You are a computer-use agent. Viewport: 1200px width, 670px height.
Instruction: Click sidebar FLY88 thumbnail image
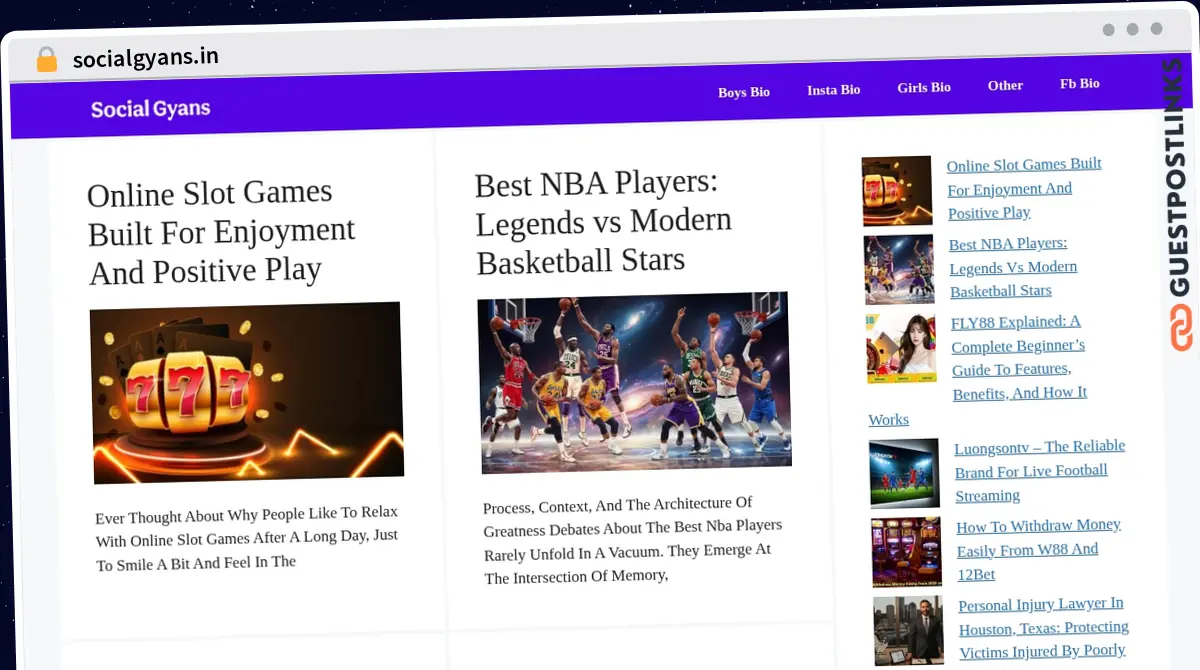[x=901, y=348]
